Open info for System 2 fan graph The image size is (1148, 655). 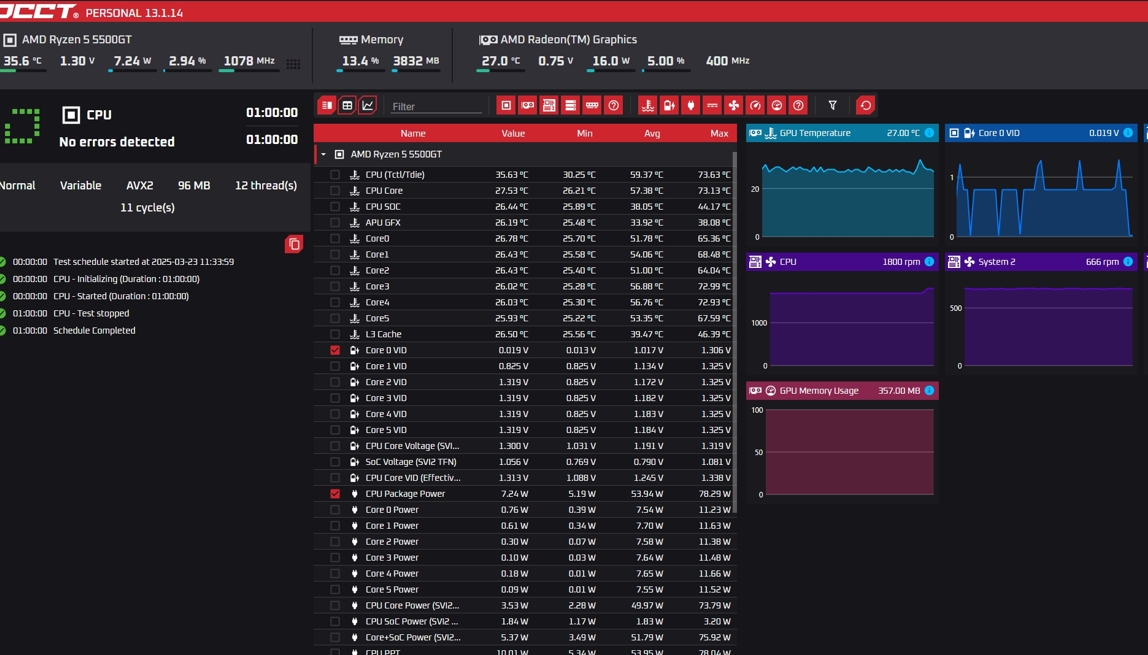tap(1128, 261)
